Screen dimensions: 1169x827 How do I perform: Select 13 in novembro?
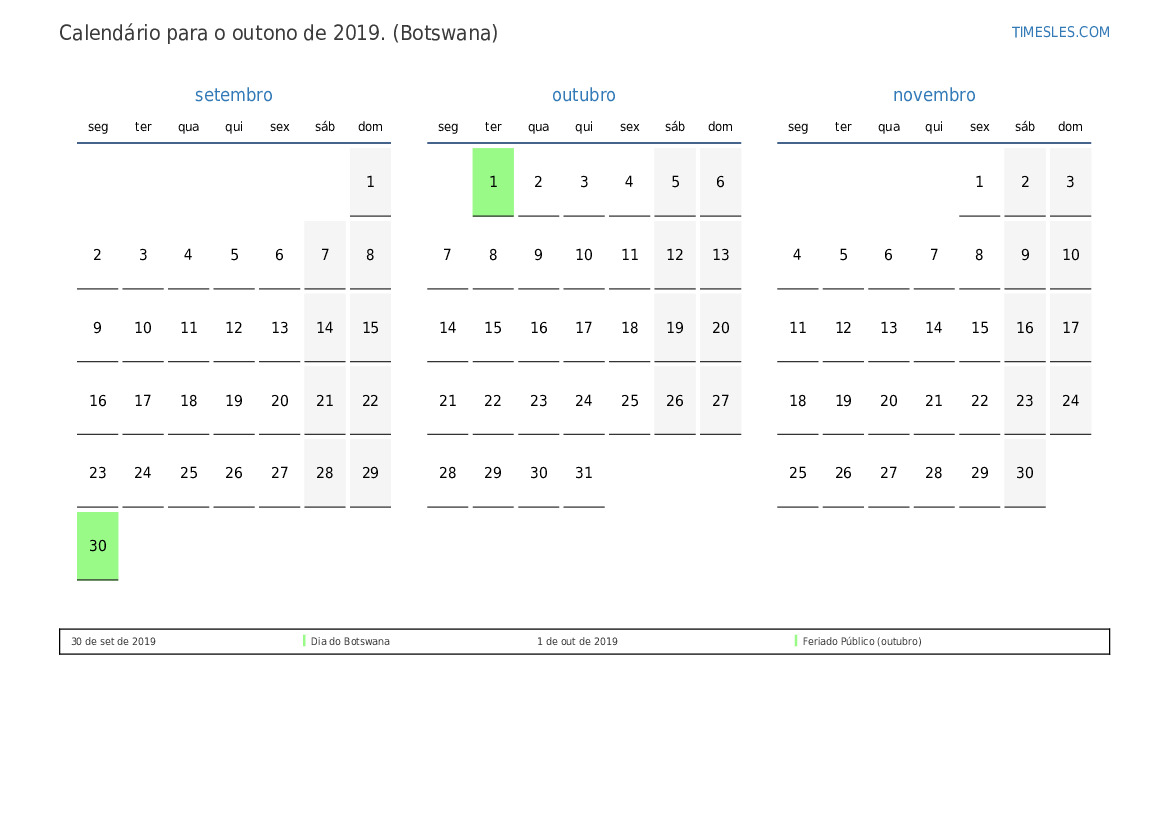pyautogui.click(x=888, y=328)
